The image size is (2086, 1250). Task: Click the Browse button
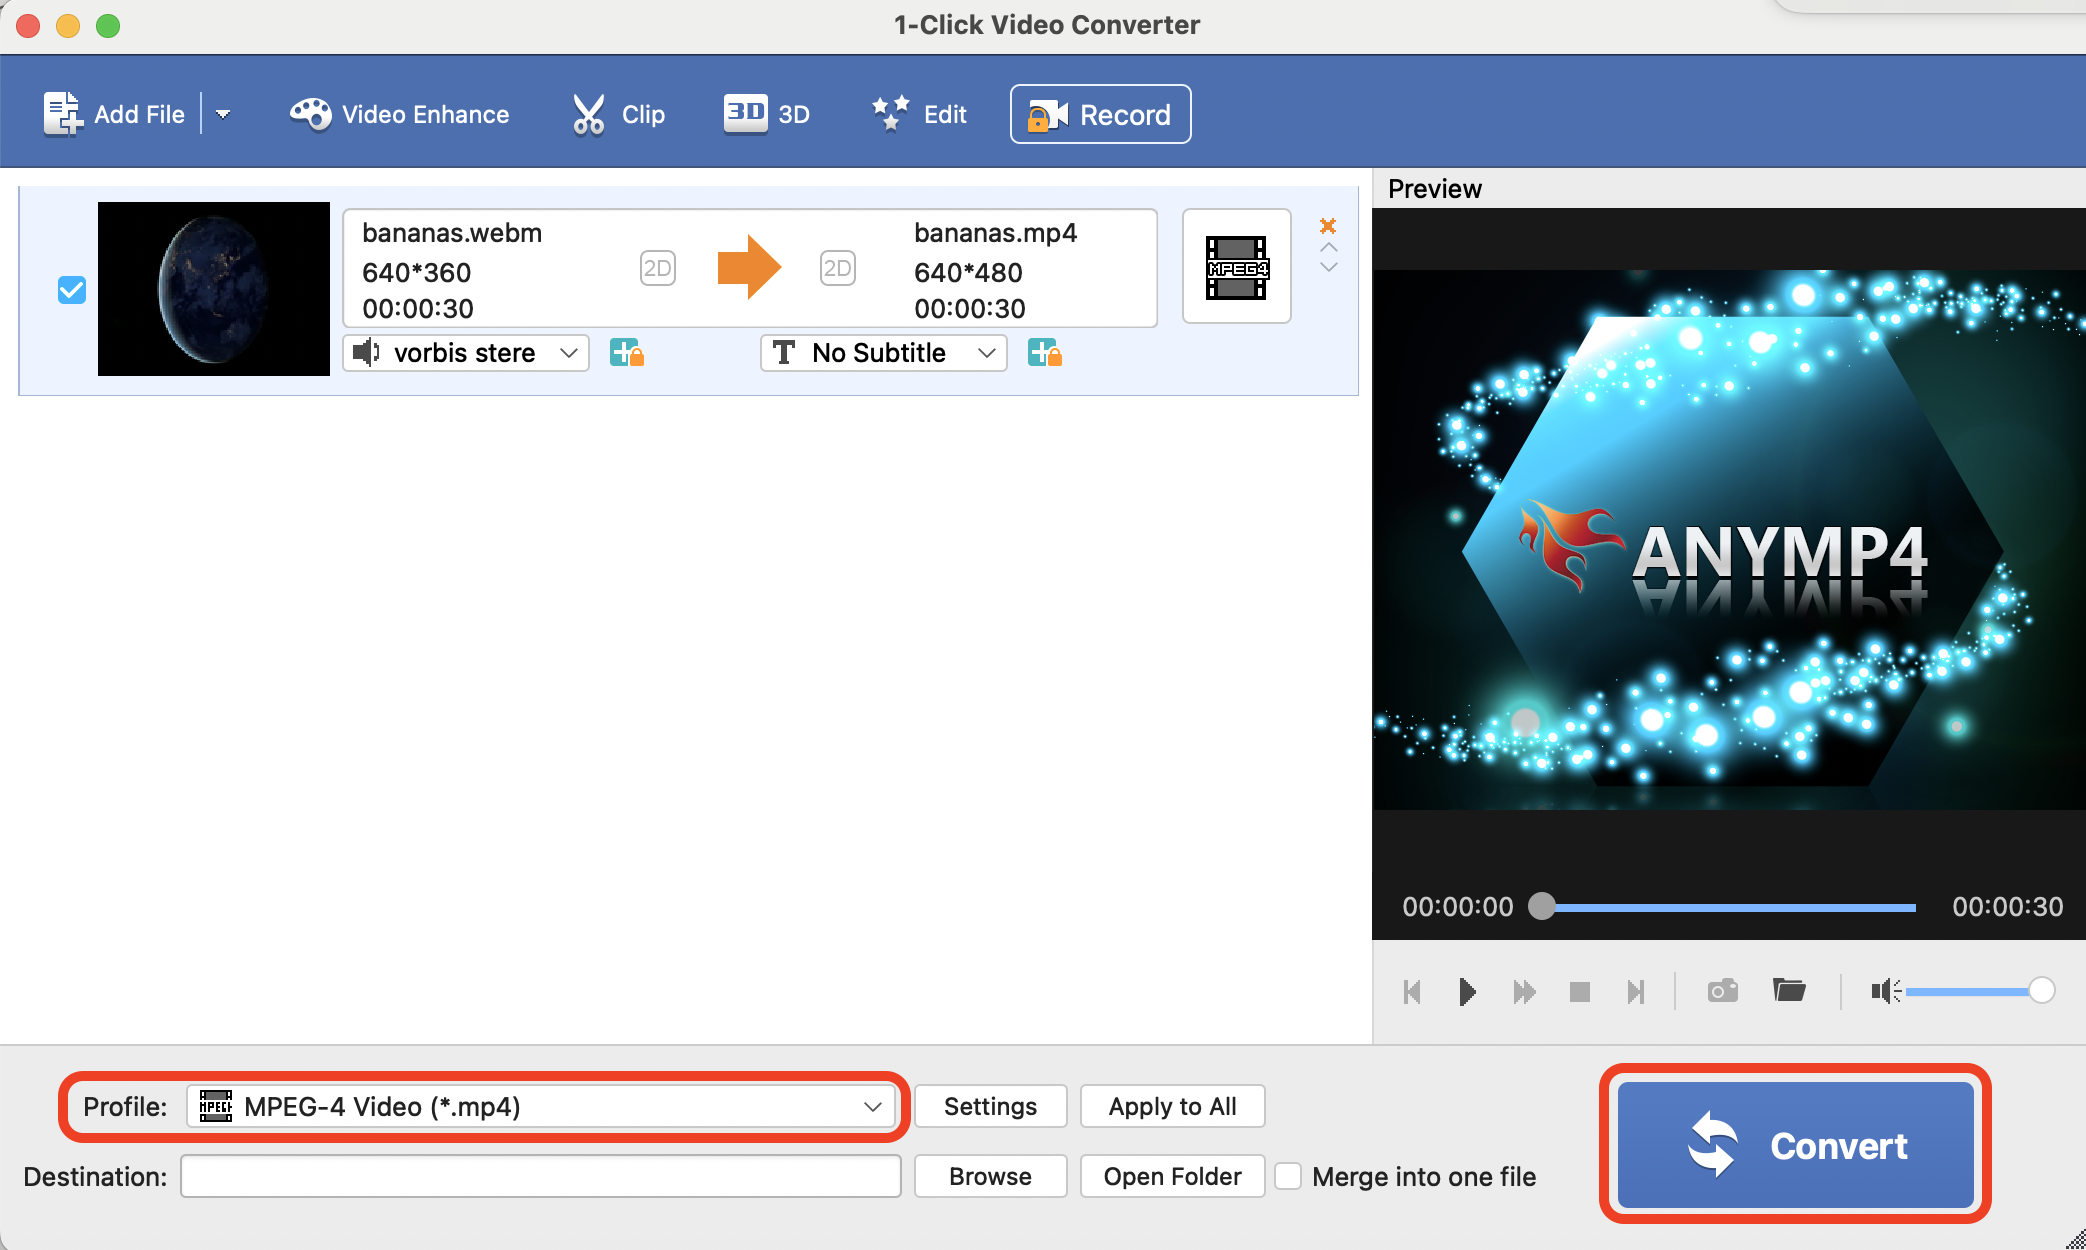coord(991,1176)
